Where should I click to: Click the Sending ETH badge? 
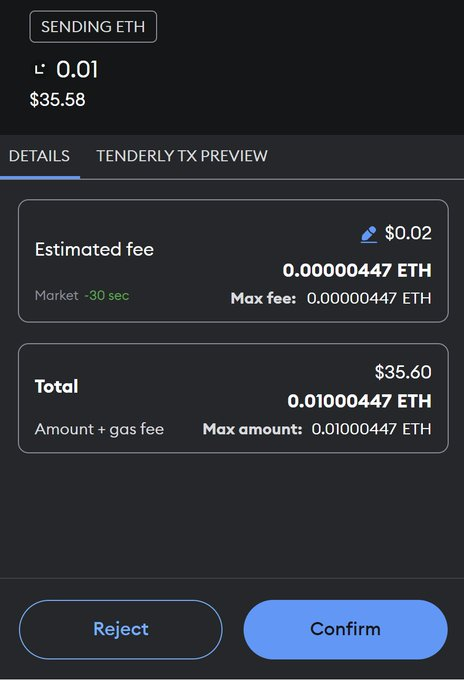tap(93, 26)
